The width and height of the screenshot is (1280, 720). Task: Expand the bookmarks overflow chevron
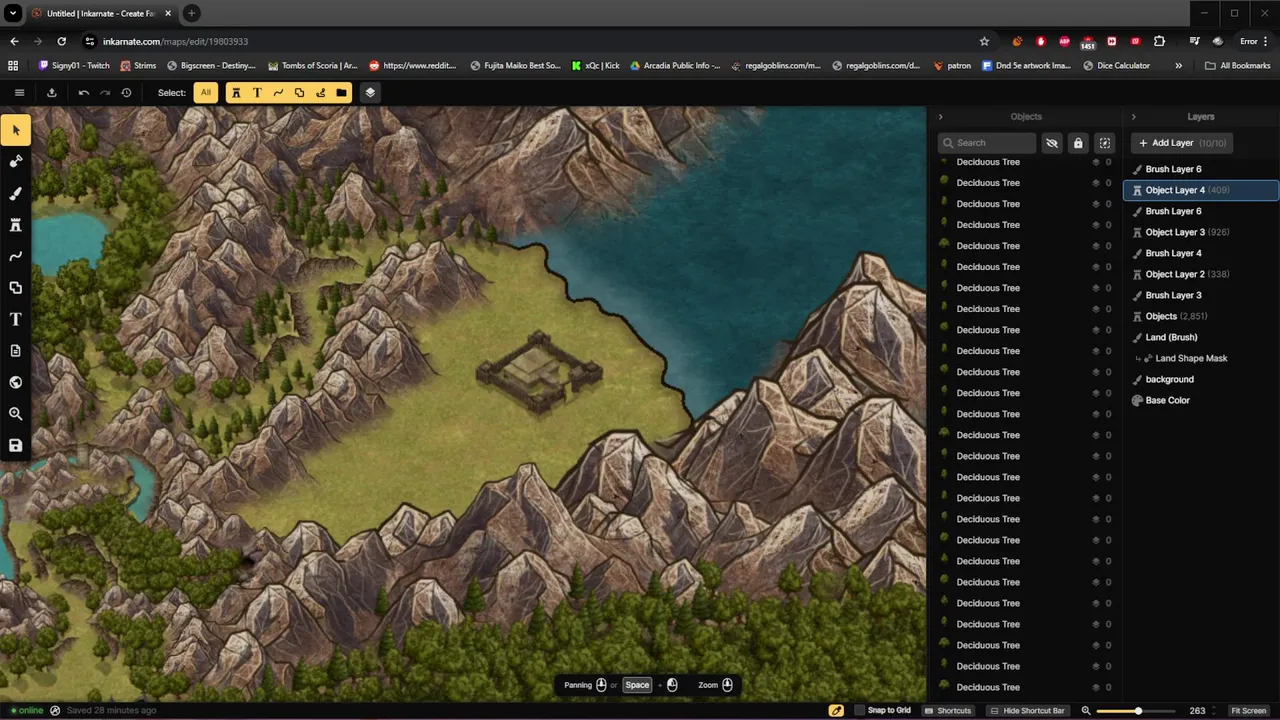(x=1178, y=66)
